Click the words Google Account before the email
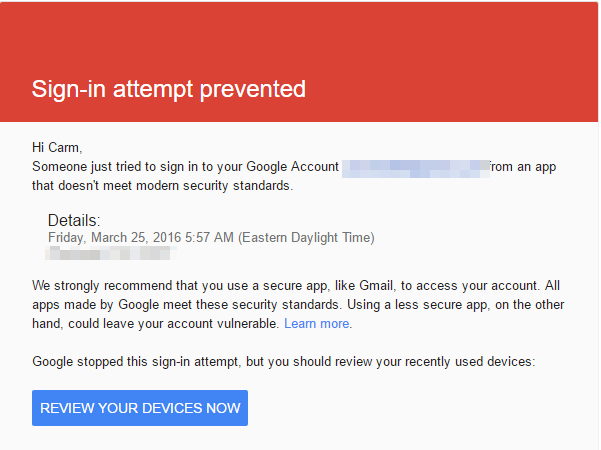The image size is (601, 450). (292, 167)
